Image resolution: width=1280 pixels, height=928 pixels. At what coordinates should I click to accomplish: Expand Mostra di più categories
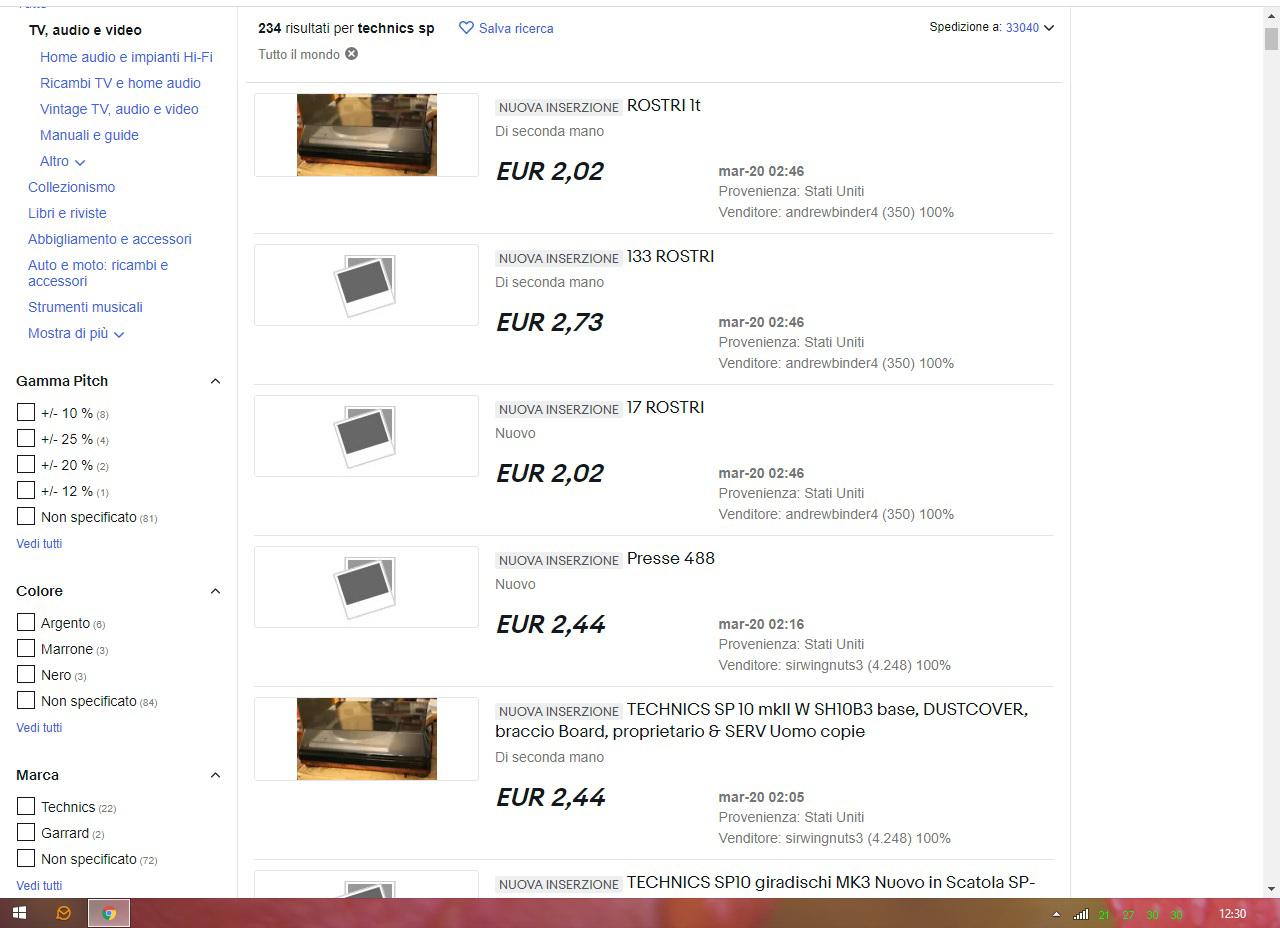(x=76, y=333)
